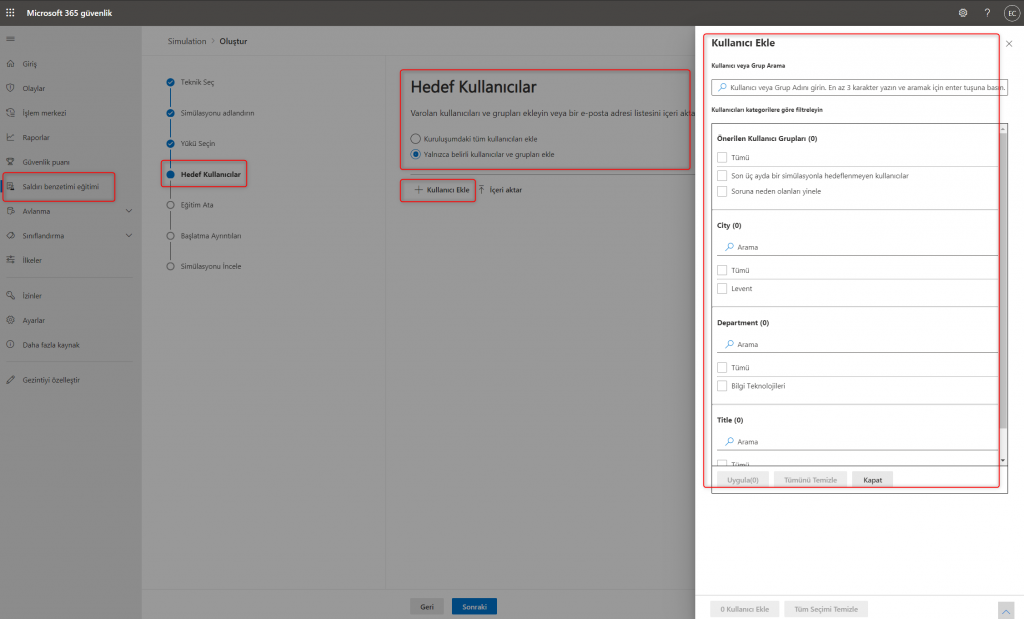
Task: Click the Sonraki button
Action: click(x=474, y=606)
